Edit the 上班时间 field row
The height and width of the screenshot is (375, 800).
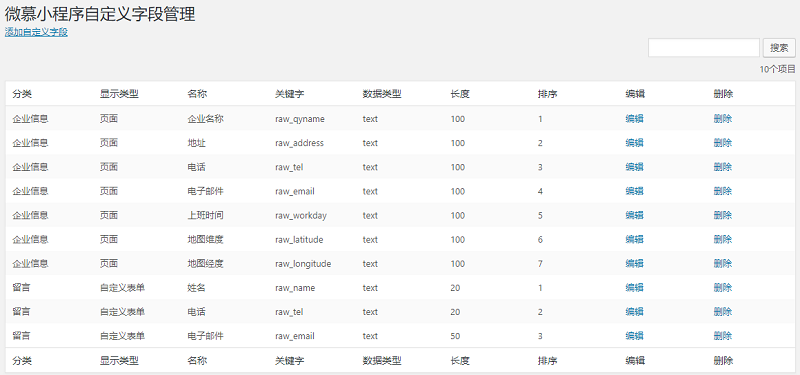click(634, 215)
